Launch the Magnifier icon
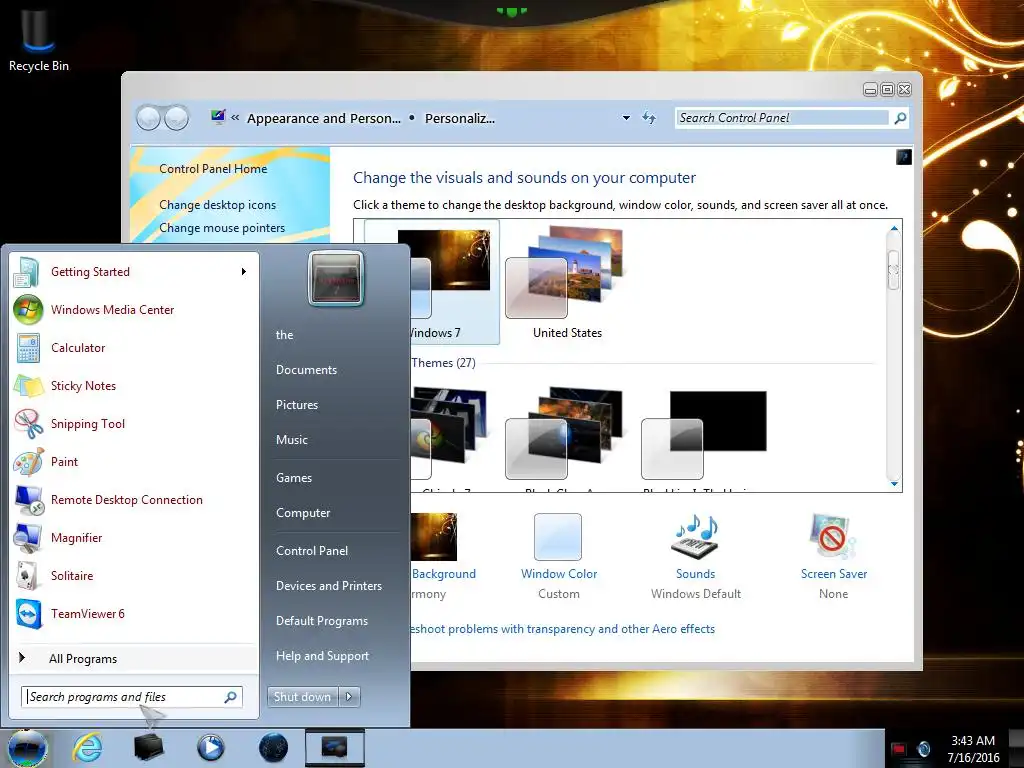This screenshot has height=768, width=1024. tap(28, 537)
